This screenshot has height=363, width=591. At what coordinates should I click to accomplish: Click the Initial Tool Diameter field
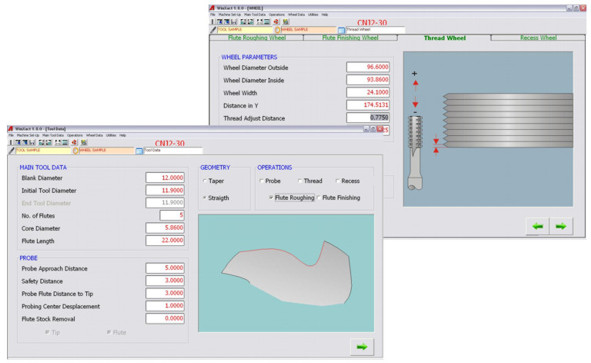pos(165,190)
